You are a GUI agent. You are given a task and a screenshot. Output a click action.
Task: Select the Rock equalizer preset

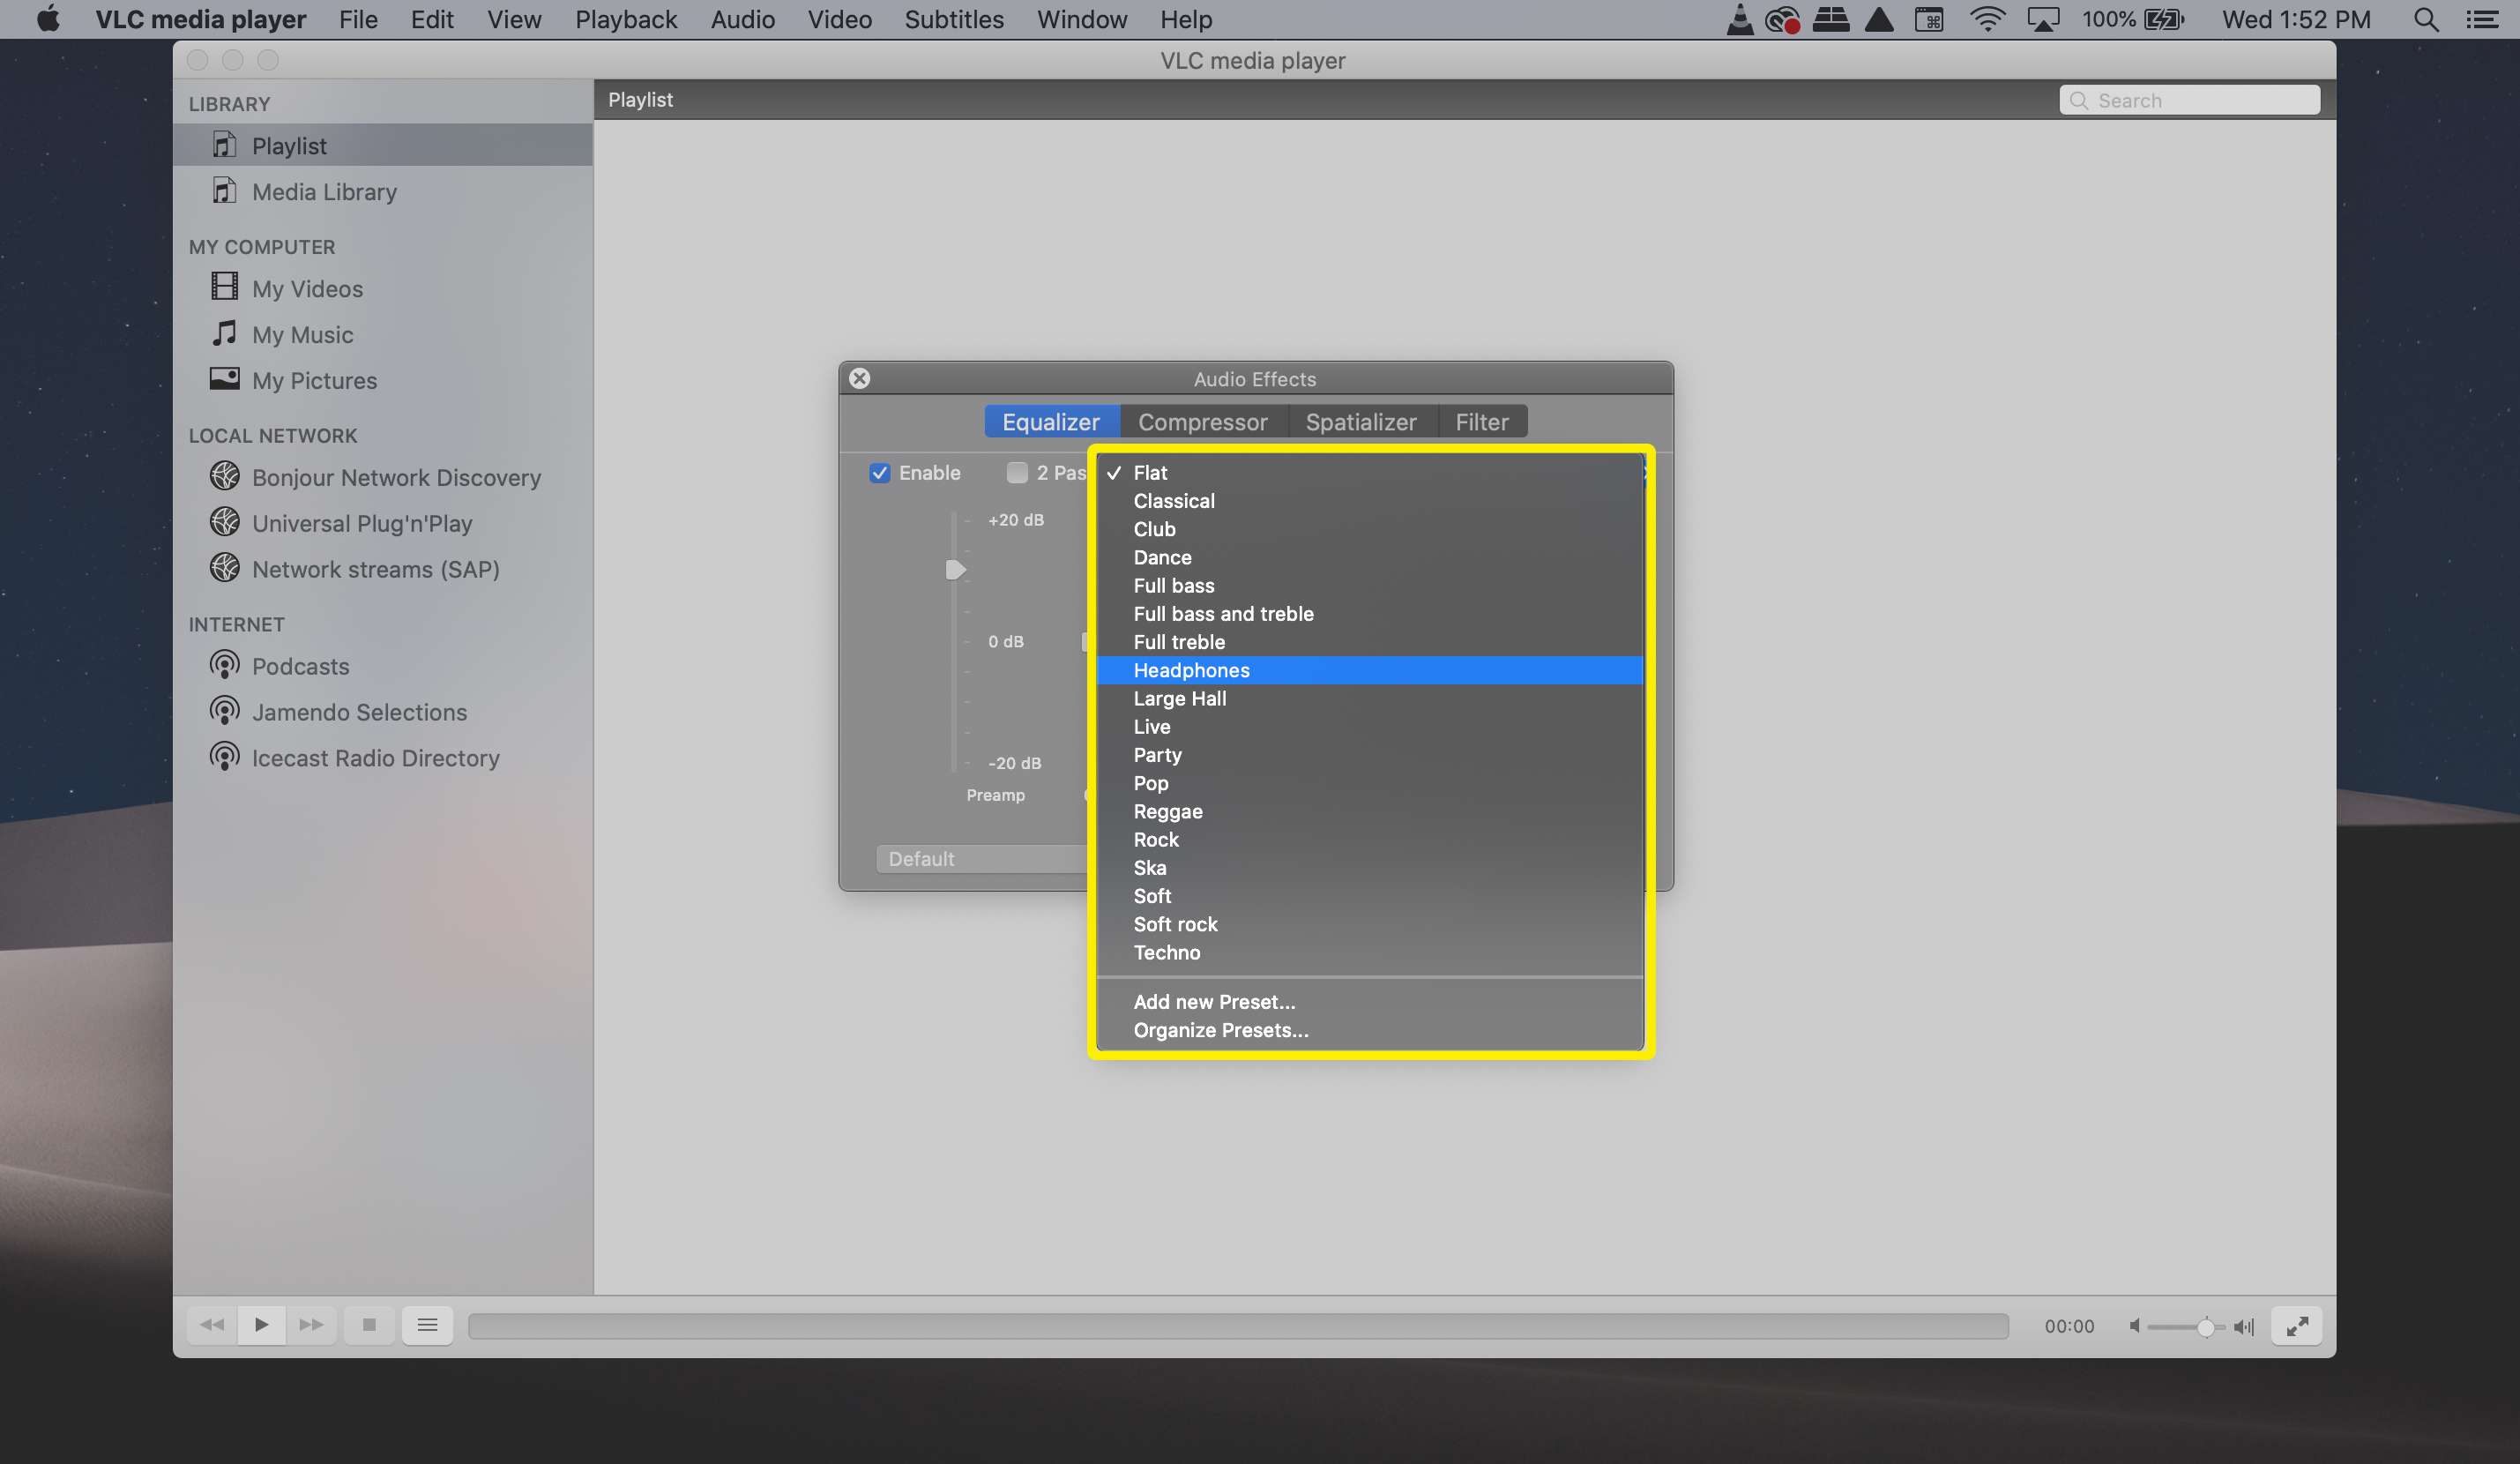click(1156, 839)
